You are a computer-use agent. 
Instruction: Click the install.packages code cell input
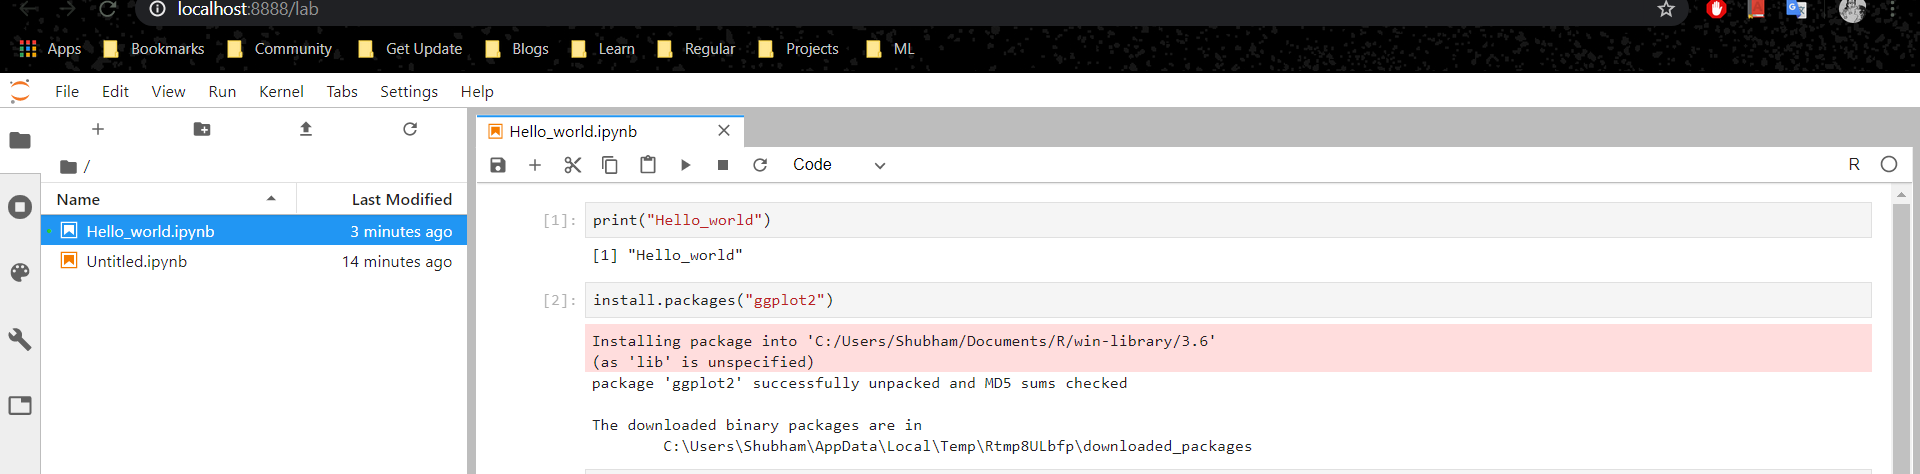click(x=1228, y=300)
